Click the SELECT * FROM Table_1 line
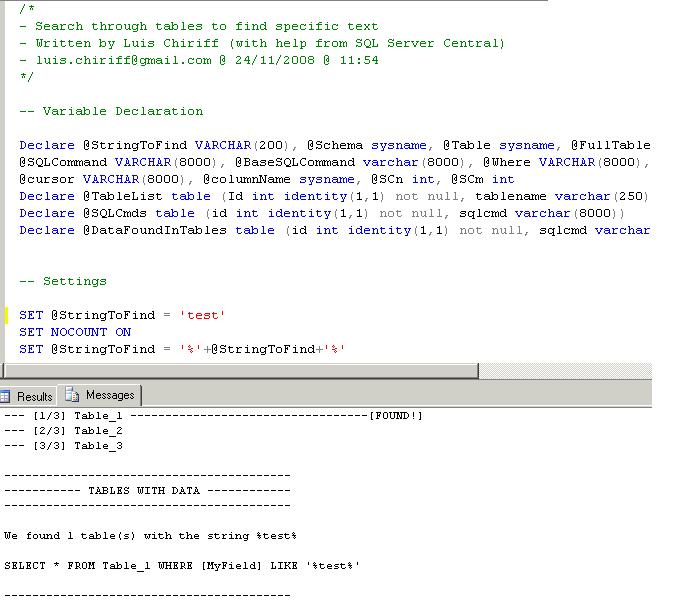 click(x=182, y=566)
